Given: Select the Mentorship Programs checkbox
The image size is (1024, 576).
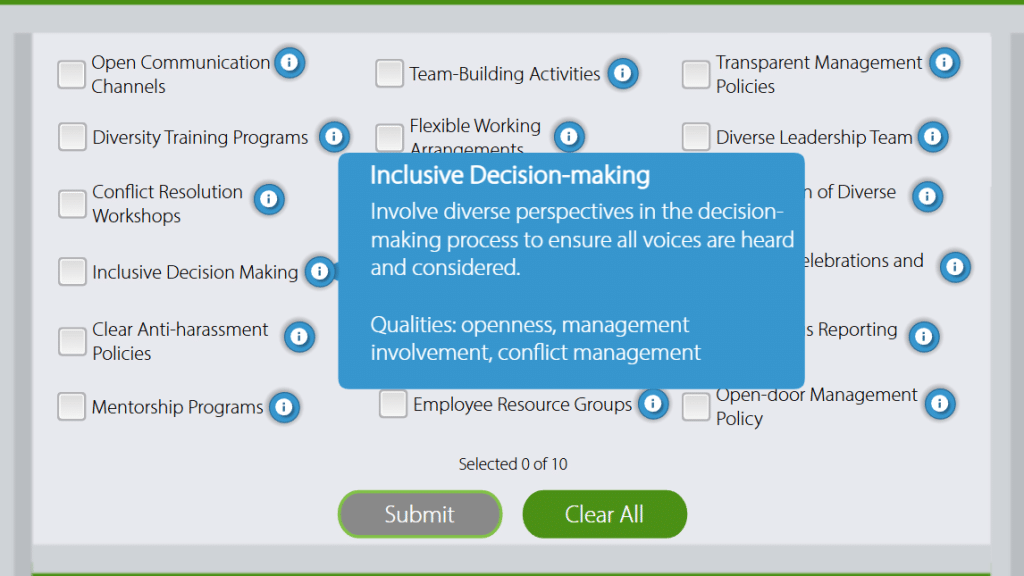Looking at the screenshot, I should click(71, 407).
